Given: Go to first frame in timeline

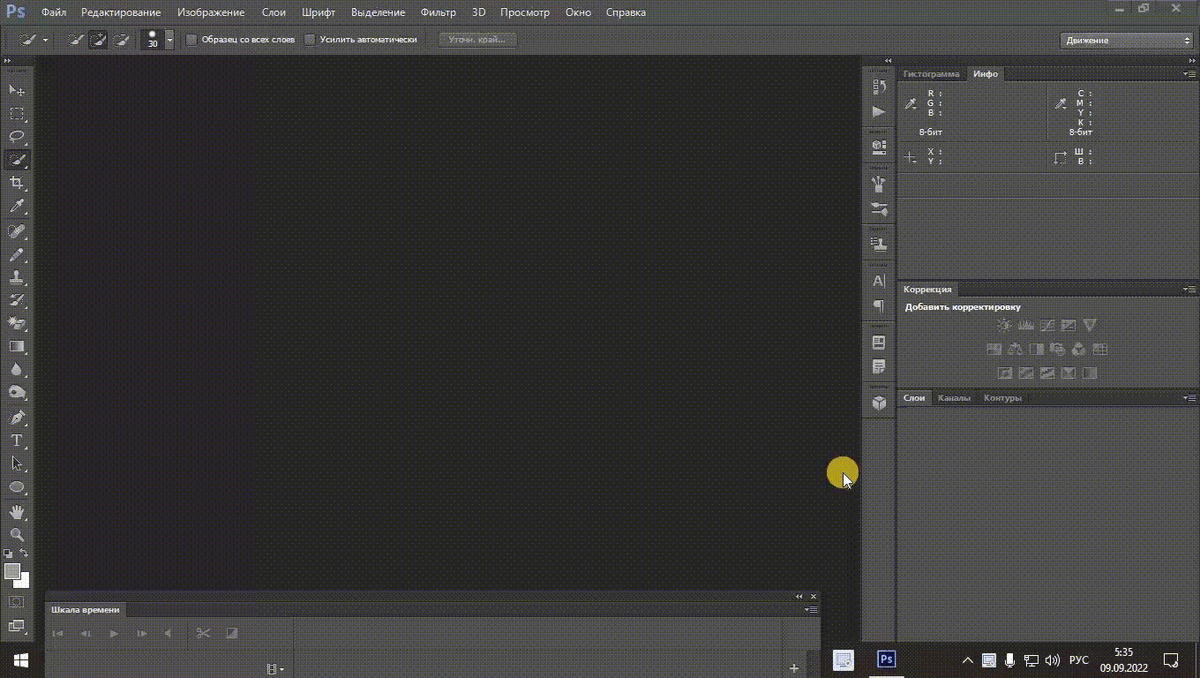Looking at the screenshot, I should [58, 633].
